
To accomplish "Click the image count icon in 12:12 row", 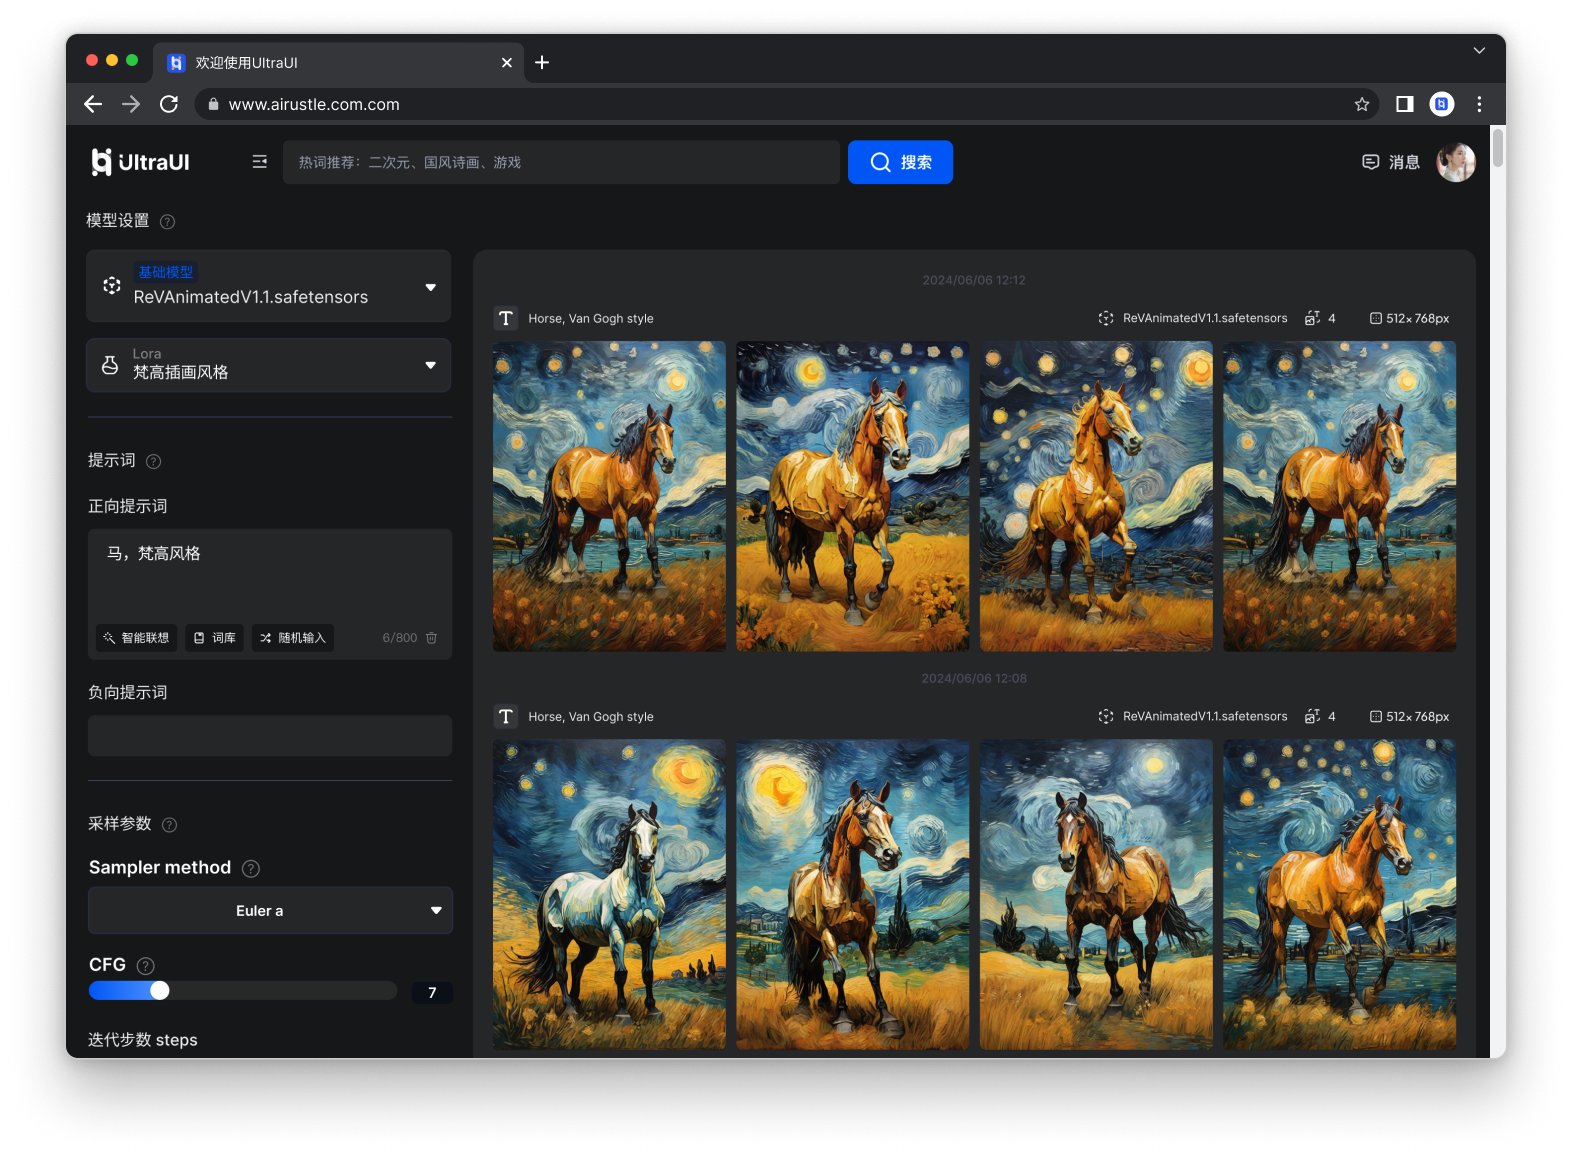I will tap(1312, 318).
